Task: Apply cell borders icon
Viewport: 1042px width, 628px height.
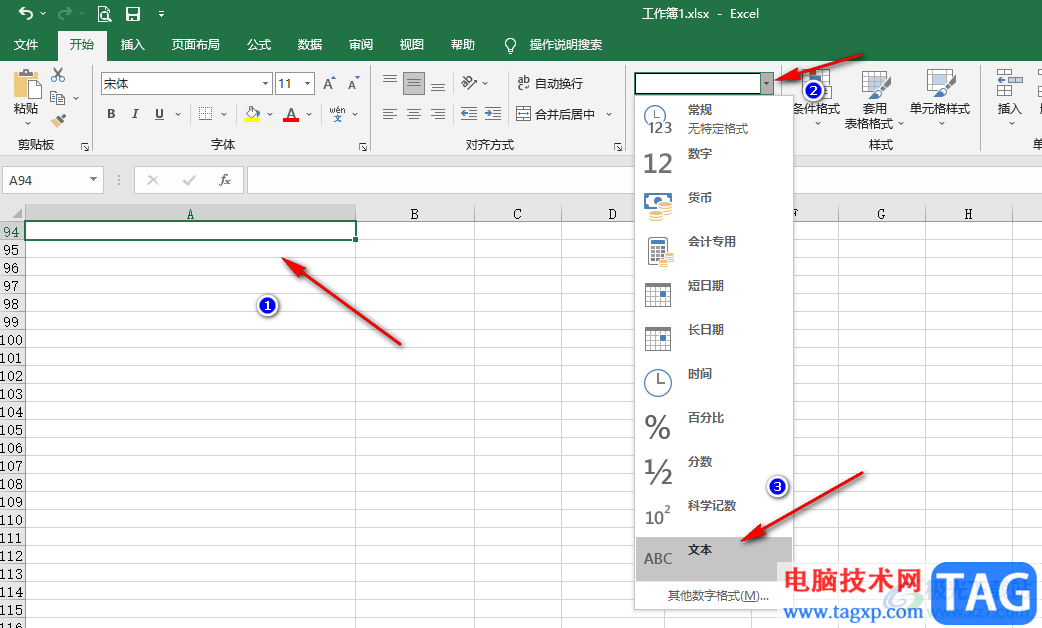Action: [206, 114]
